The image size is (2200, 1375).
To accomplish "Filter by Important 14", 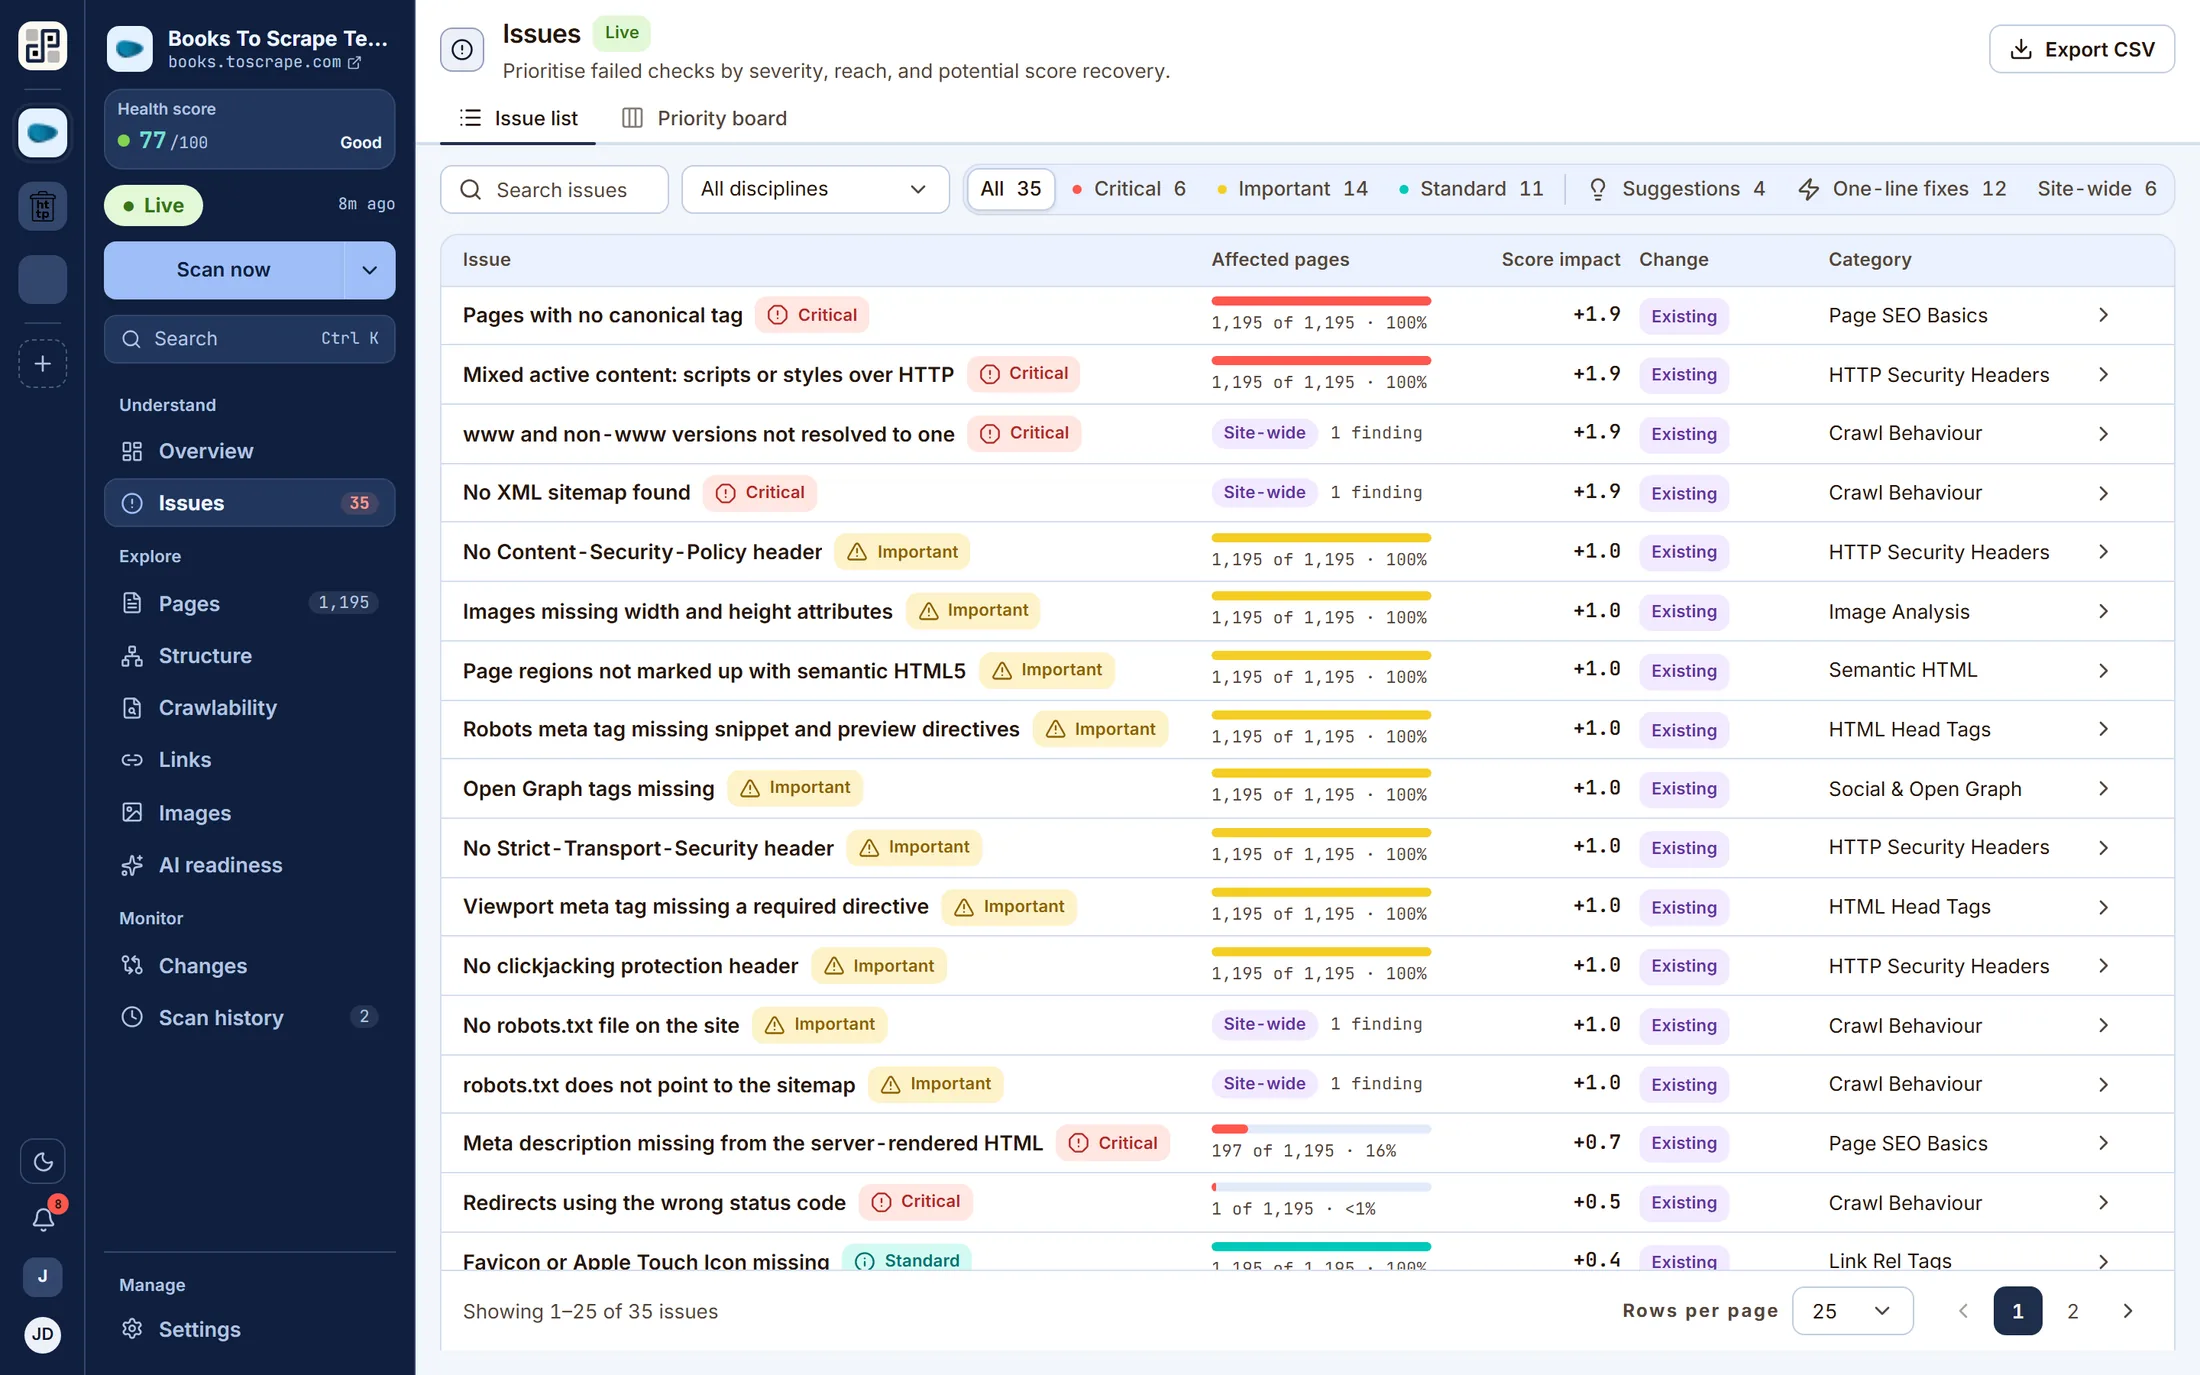I will (1292, 189).
